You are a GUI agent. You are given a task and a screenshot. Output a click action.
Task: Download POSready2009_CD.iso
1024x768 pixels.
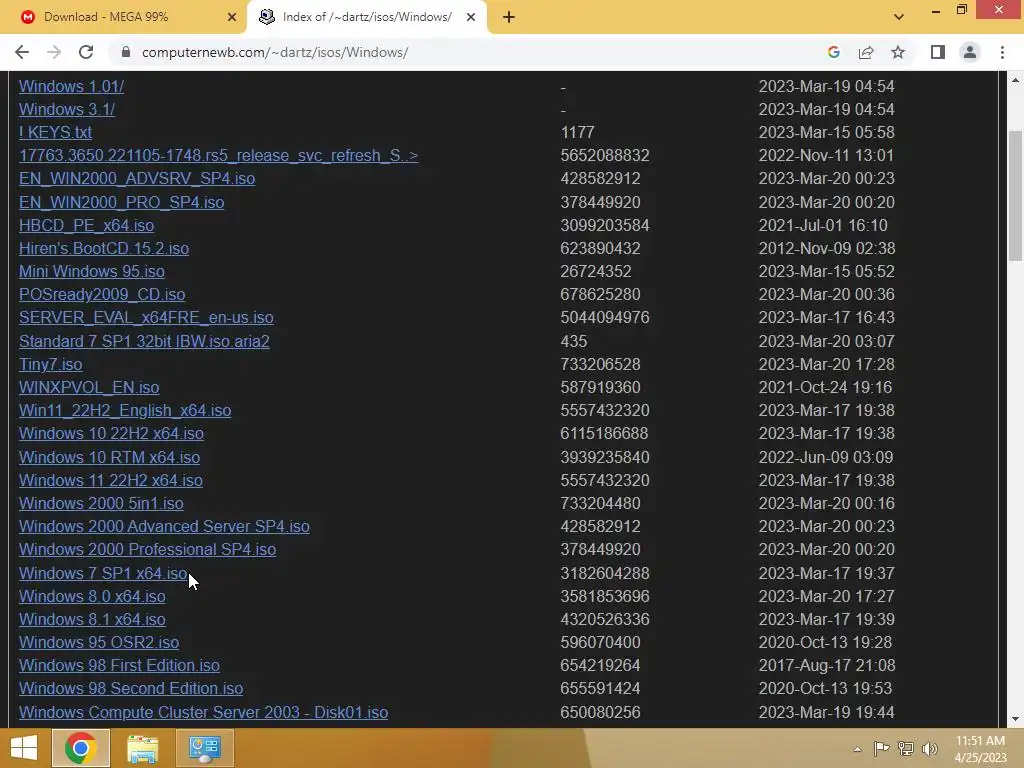click(102, 294)
